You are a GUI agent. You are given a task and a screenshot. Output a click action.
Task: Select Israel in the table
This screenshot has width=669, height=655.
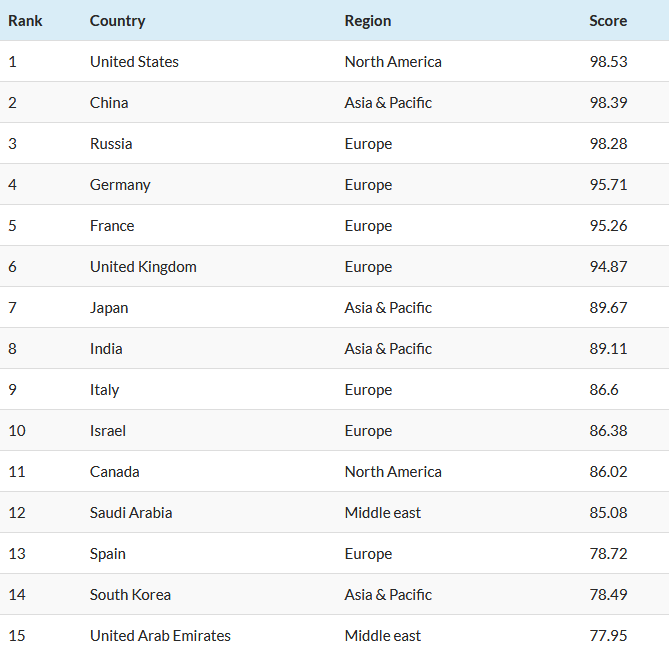pos(108,431)
